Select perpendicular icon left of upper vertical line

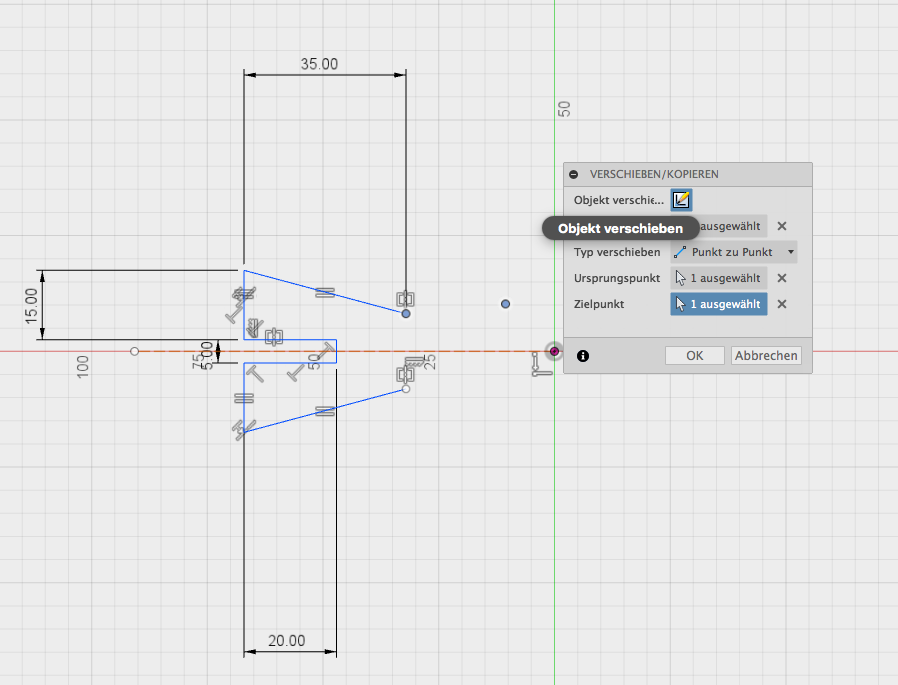click(234, 314)
